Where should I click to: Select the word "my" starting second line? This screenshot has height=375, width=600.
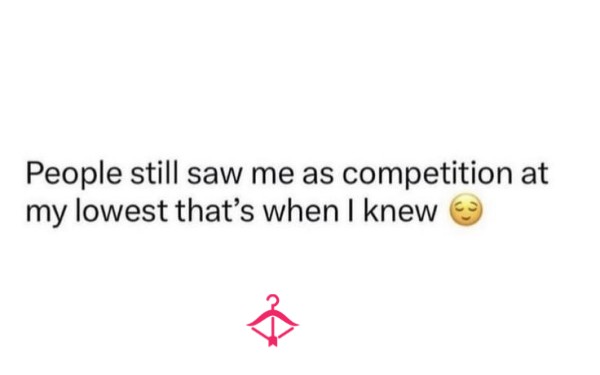pos(46,215)
